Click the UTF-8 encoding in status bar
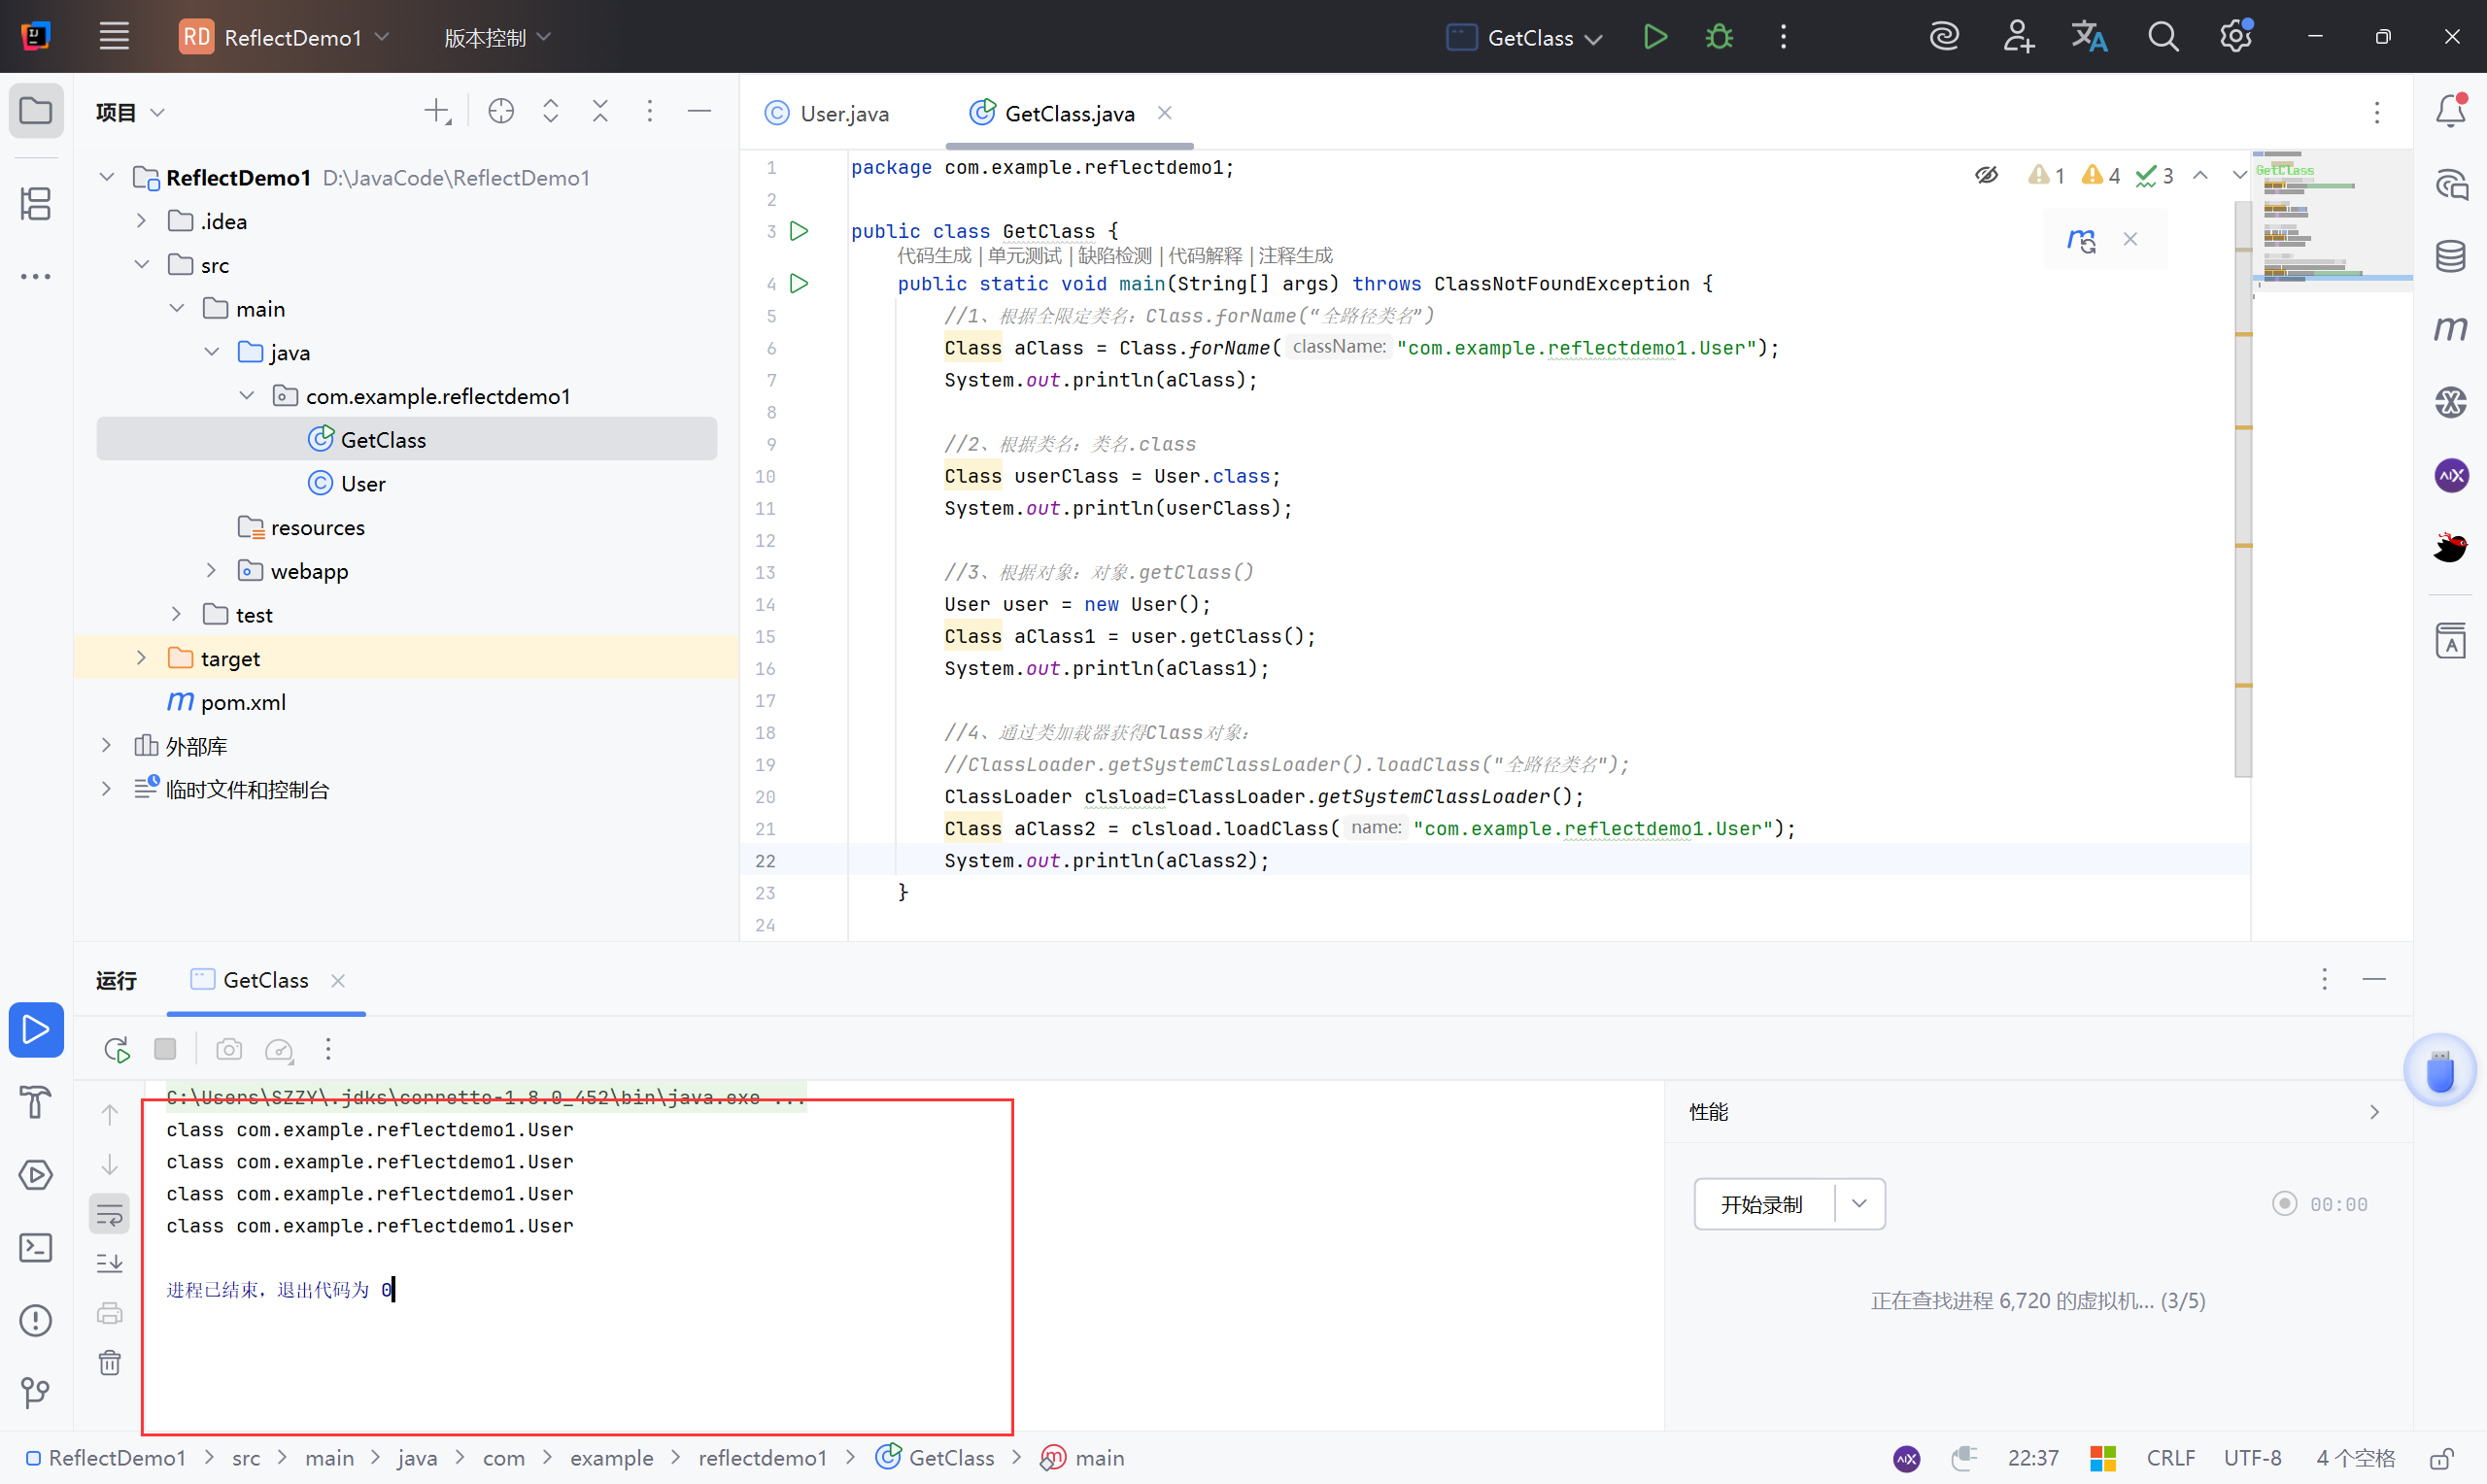Image resolution: width=2487 pixels, height=1484 pixels. (2252, 1458)
